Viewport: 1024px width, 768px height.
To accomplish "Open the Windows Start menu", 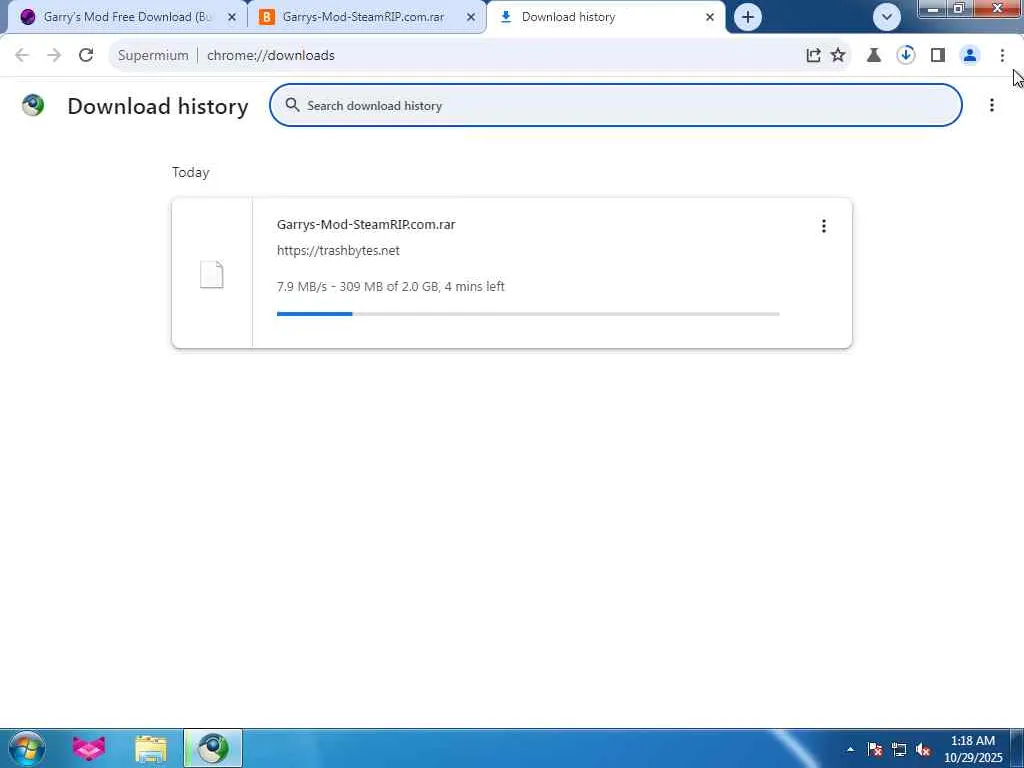I will (27, 748).
